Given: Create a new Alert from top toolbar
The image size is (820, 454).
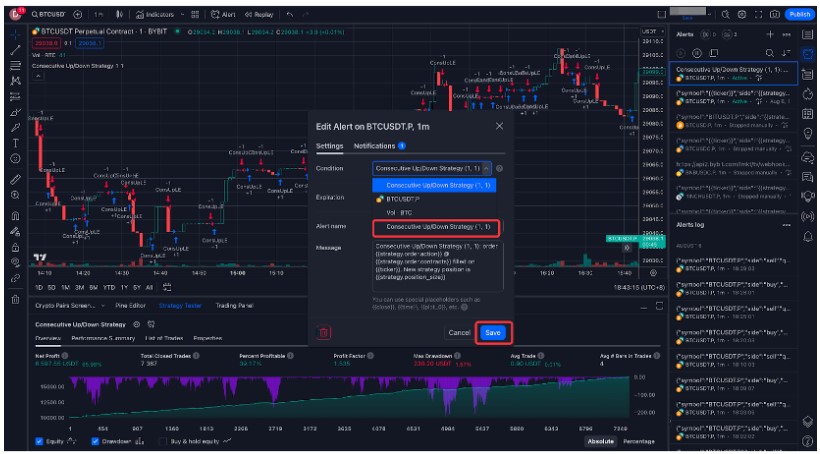Looking at the screenshot, I should click(223, 15).
